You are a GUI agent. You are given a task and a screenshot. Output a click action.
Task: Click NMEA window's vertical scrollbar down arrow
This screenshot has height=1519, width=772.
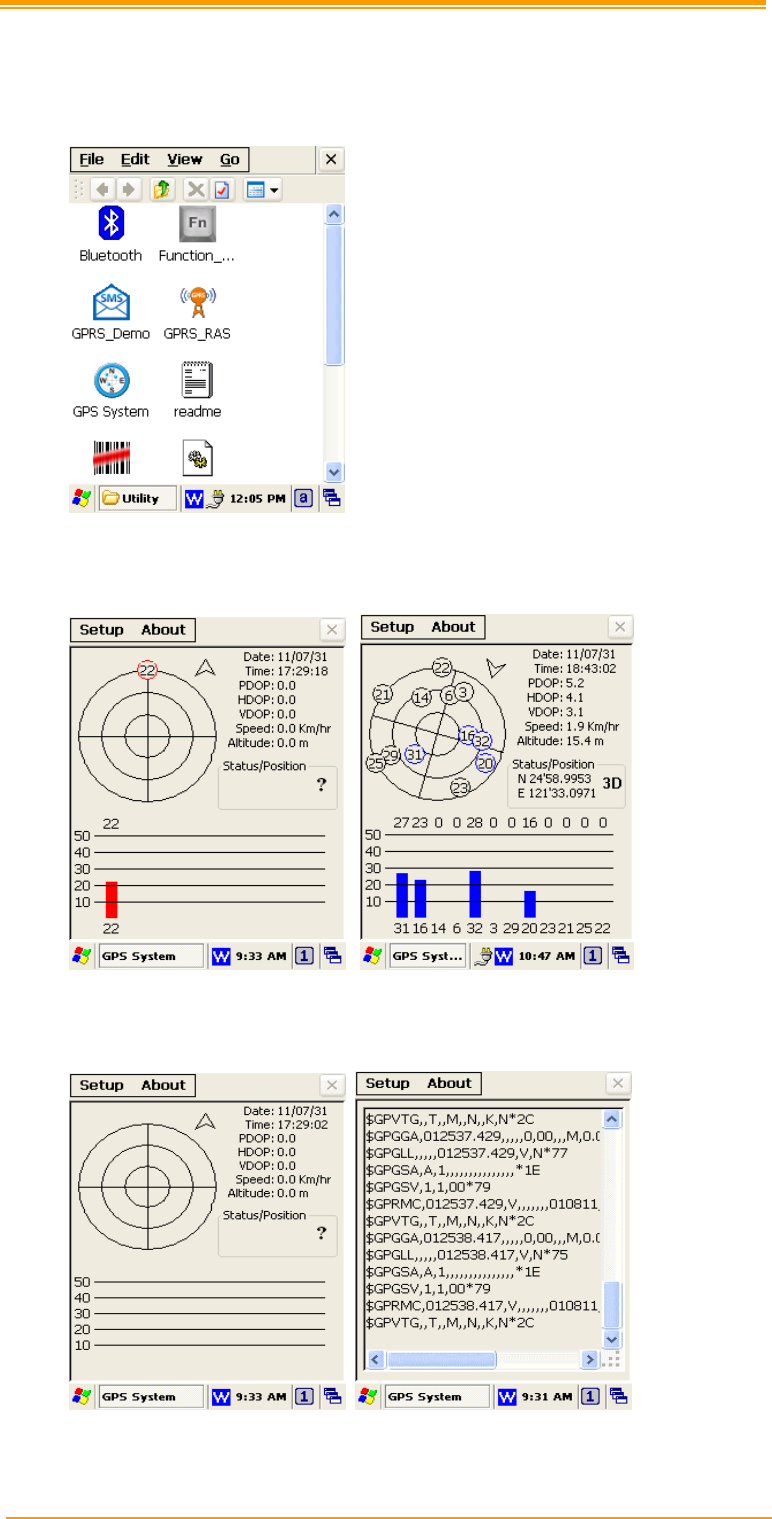[x=614, y=1339]
